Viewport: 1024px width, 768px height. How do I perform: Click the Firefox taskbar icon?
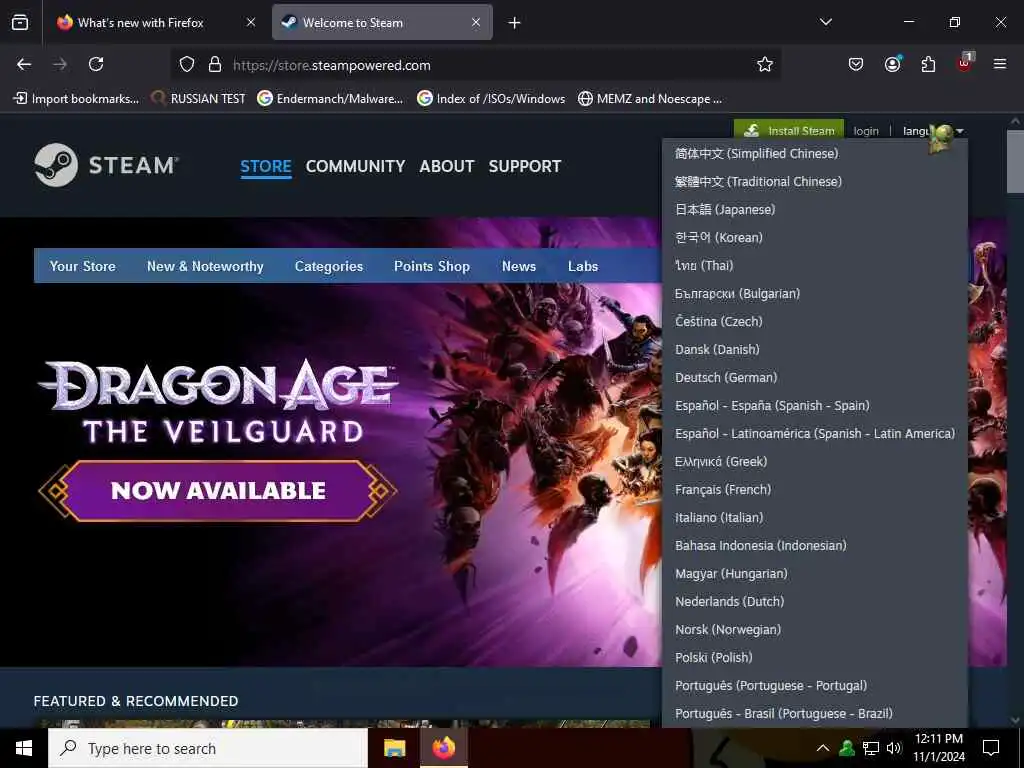click(x=443, y=748)
